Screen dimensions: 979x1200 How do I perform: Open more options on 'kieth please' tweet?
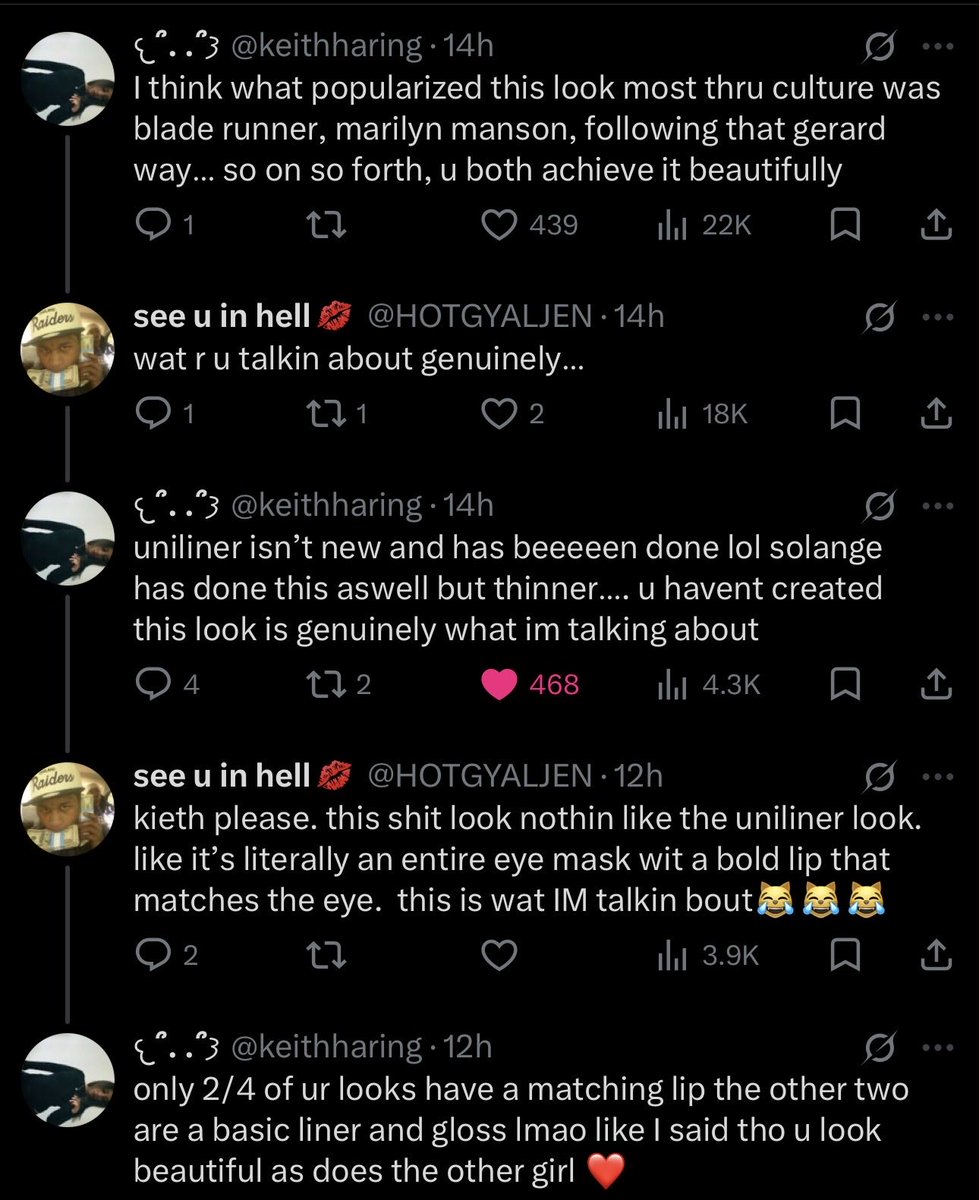click(x=935, y=776)
